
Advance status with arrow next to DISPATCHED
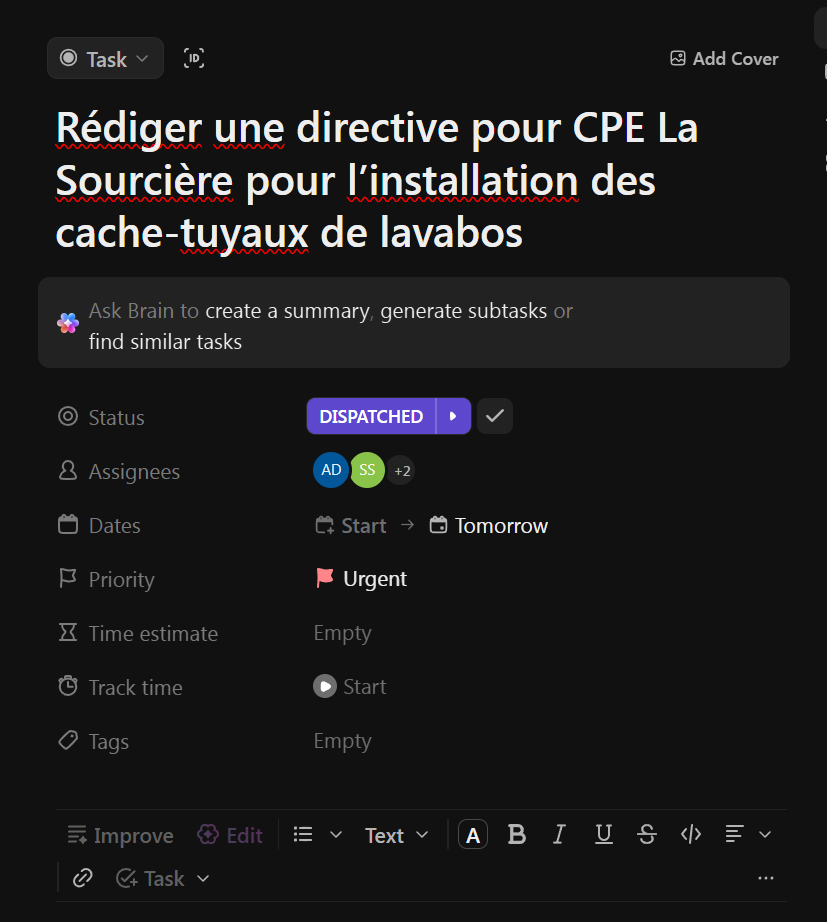point(453,416)
